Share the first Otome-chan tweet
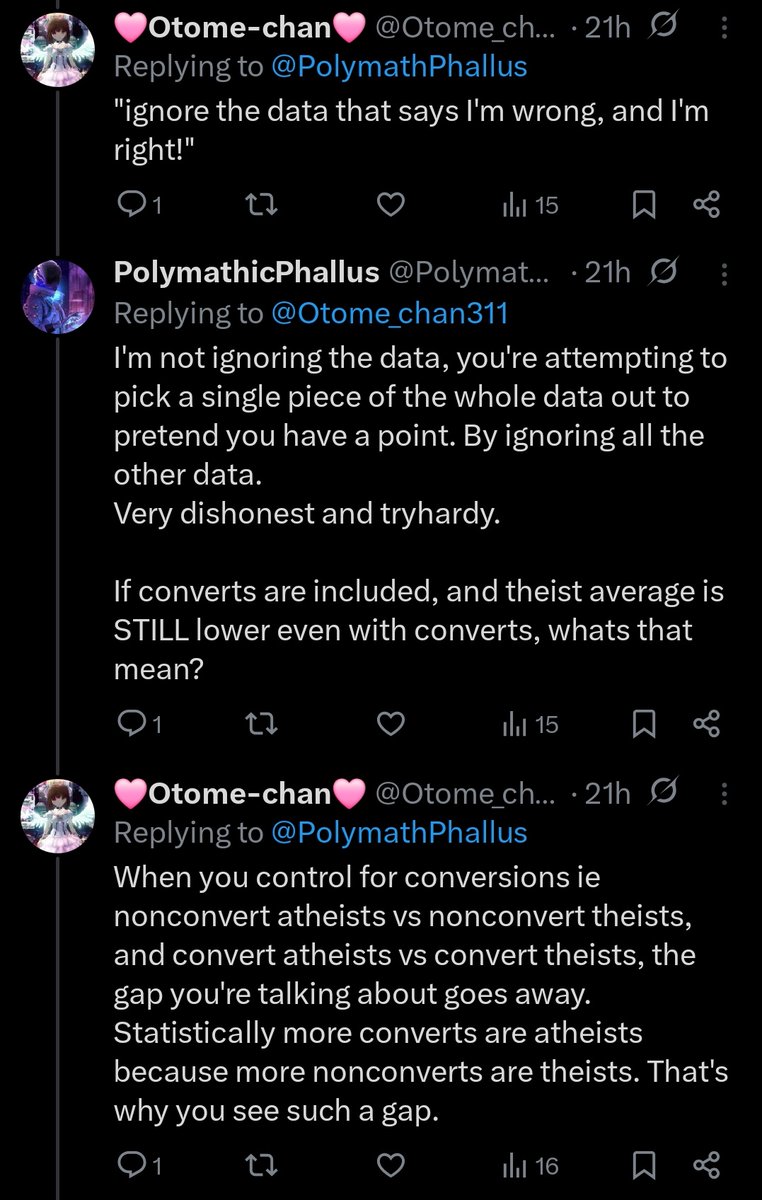This screenshot has width=762, height=1200. point(706,205)
